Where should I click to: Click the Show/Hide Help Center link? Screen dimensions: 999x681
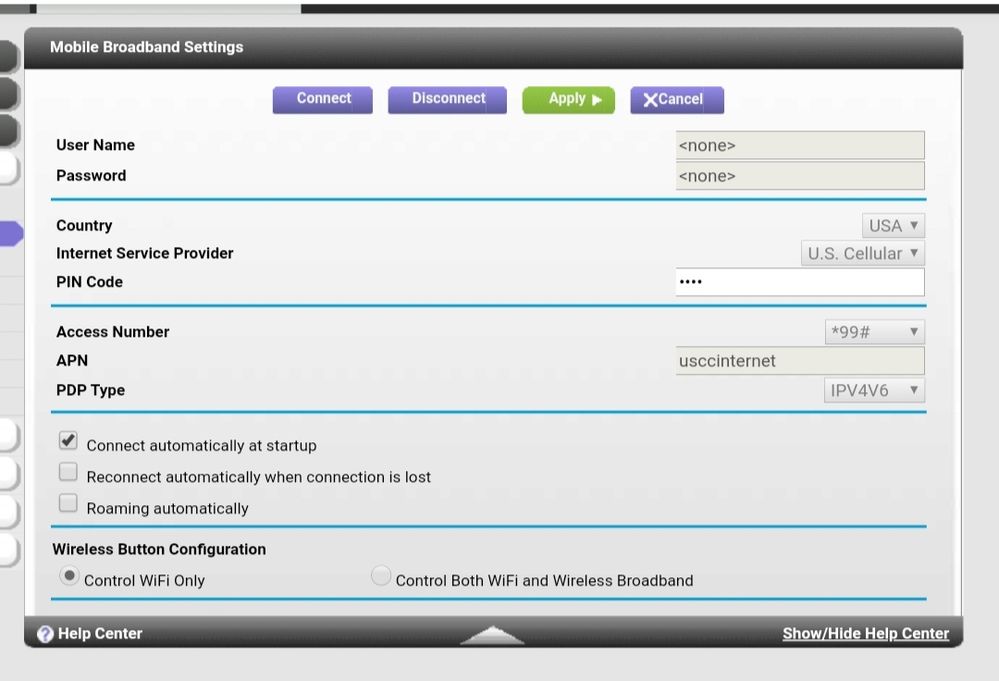[865, 634]
